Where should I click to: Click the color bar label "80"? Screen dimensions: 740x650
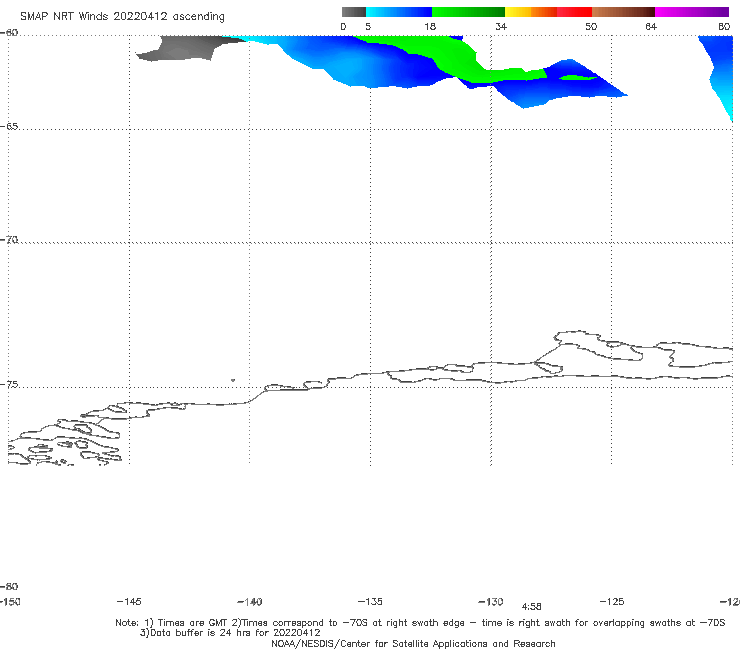click(x=724, y=26)
